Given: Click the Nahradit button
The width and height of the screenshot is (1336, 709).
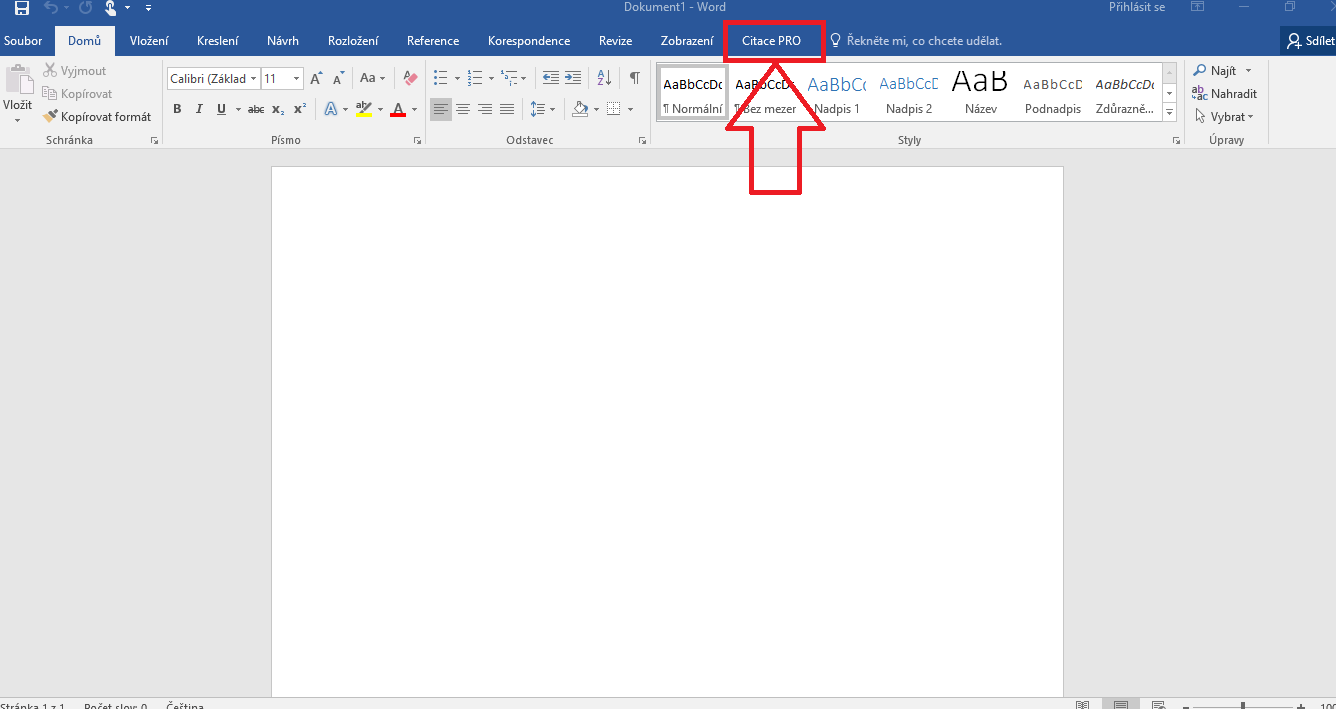Looking at the screenshot, I should [x=1225, y=94].
